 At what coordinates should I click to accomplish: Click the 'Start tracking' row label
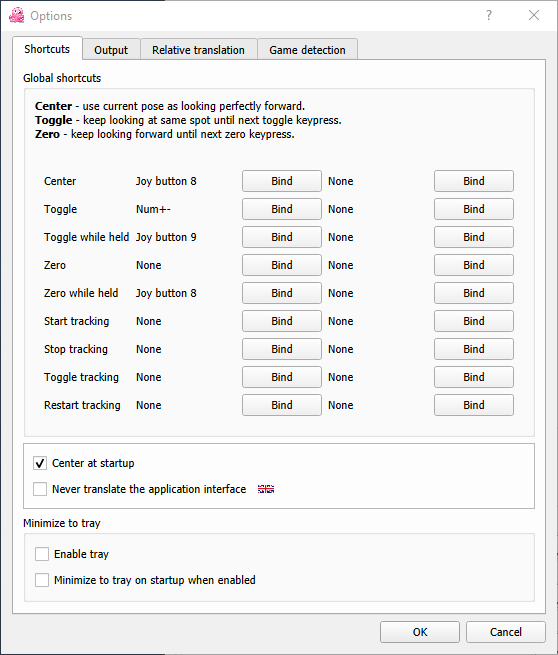pos(76,321)
